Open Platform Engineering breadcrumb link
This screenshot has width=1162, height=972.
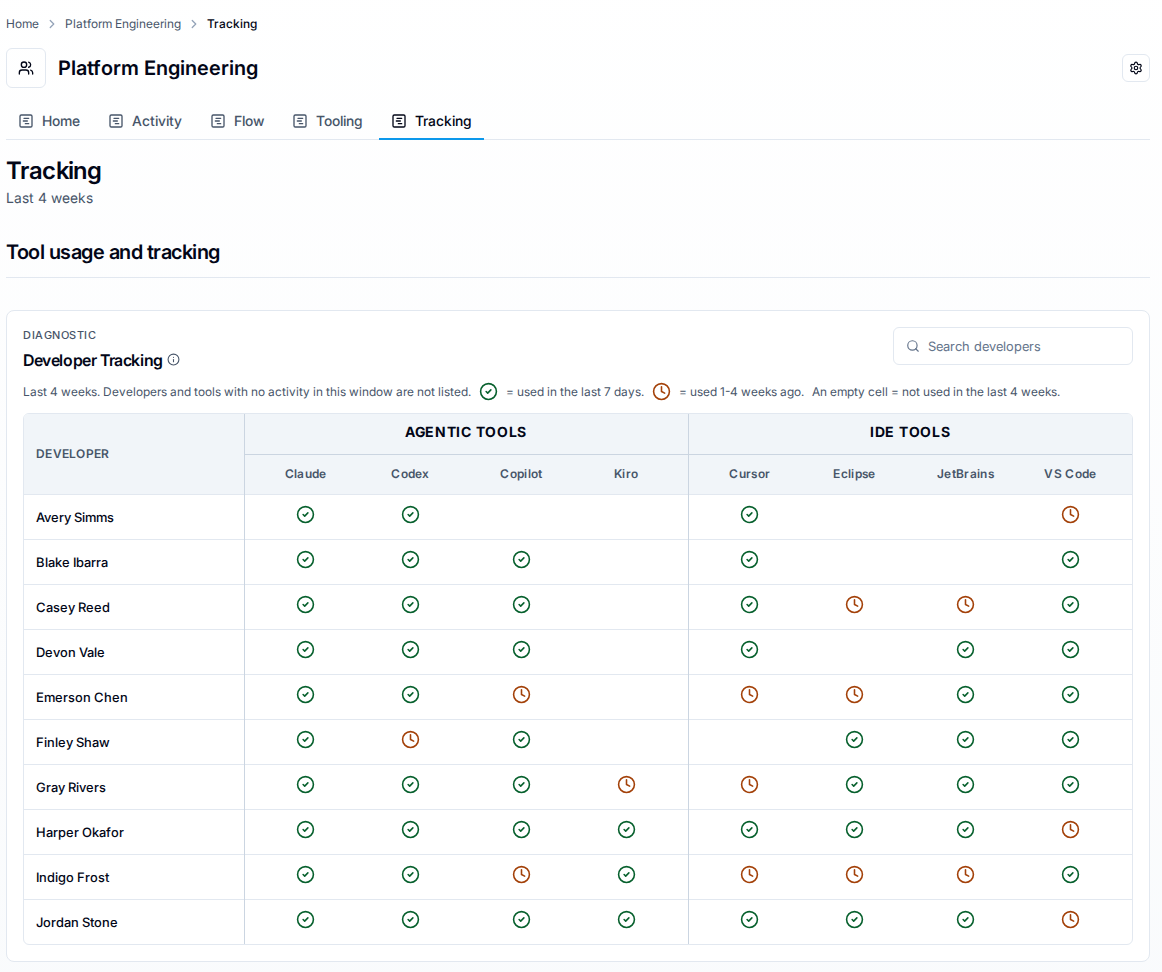point(123,24)
